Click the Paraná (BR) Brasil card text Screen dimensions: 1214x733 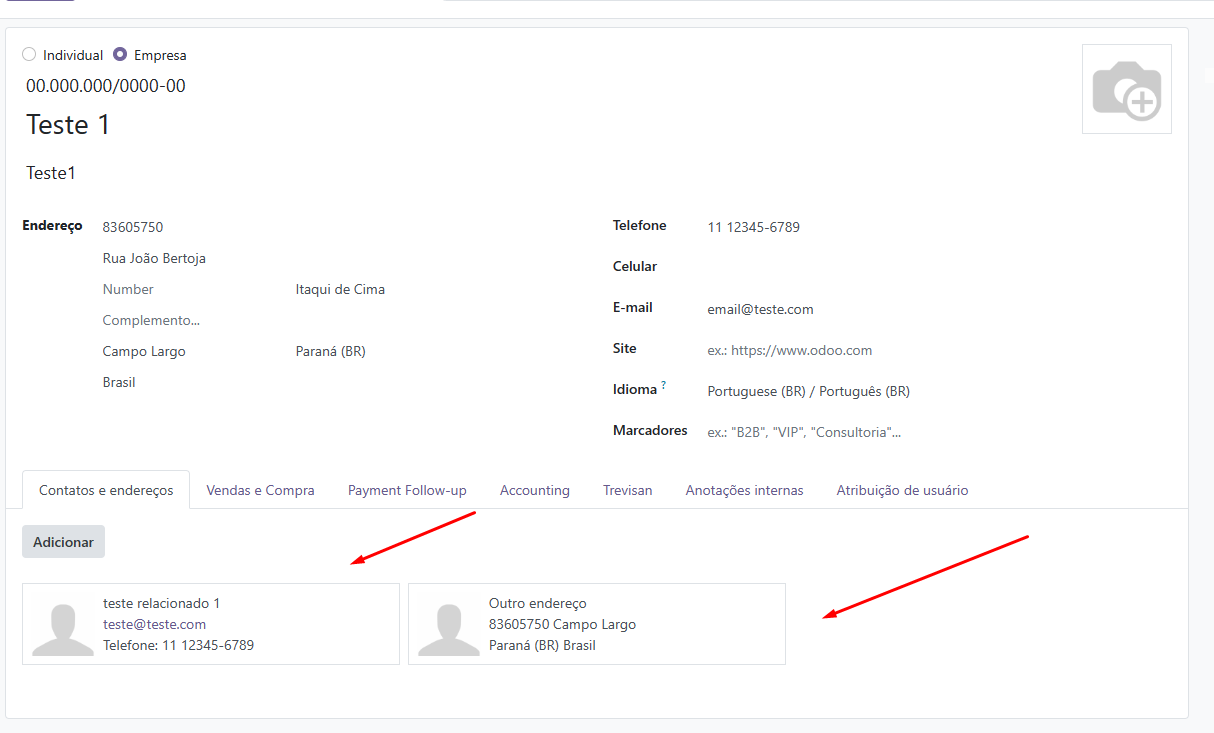(x=542, y=645)
